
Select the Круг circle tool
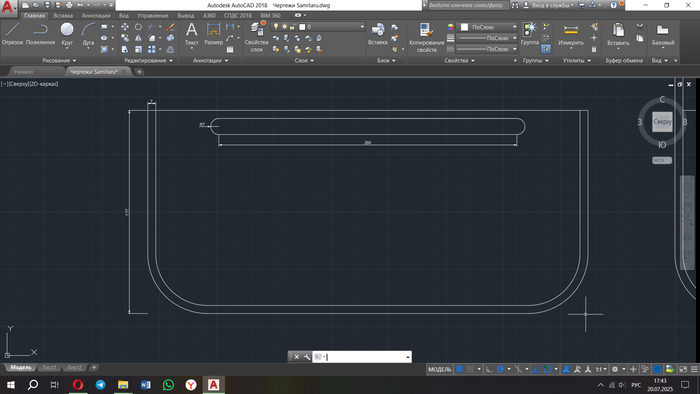(67, 34)
